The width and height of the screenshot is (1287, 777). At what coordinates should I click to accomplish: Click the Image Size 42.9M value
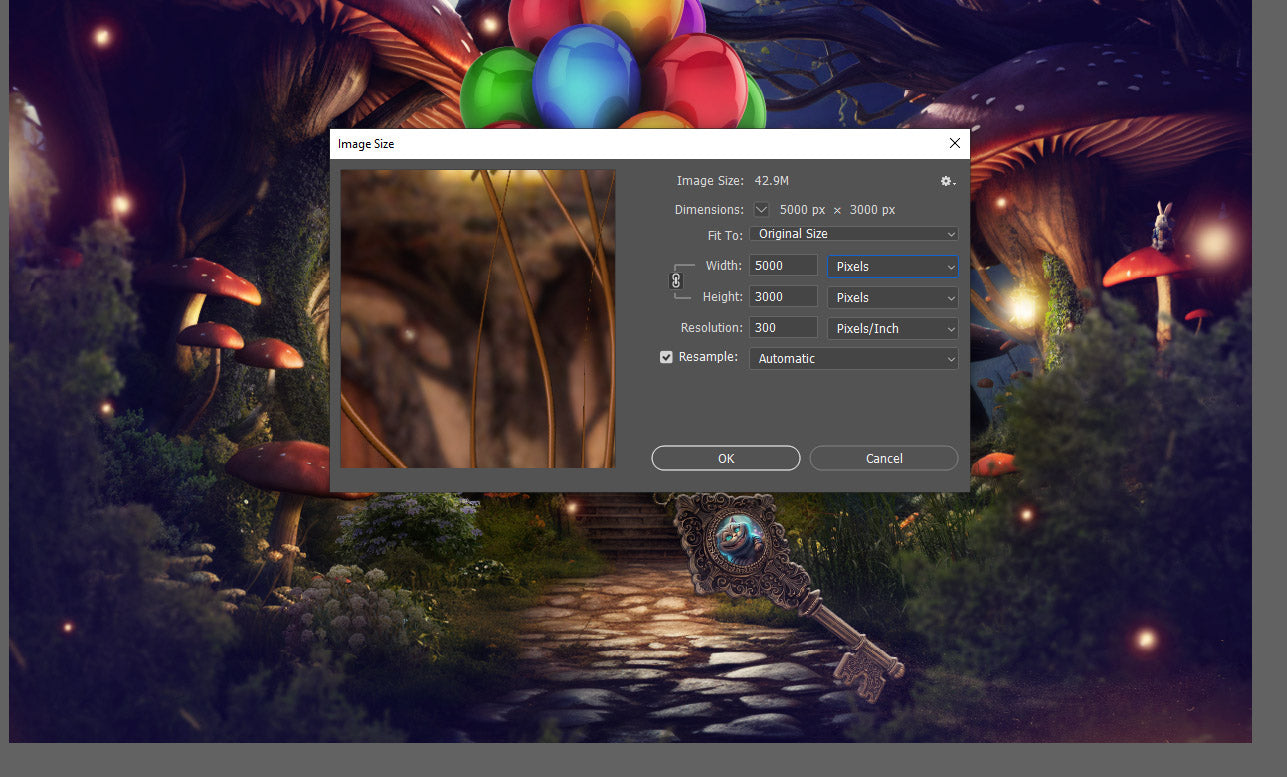pyautogui.click(x=772, y=181)
